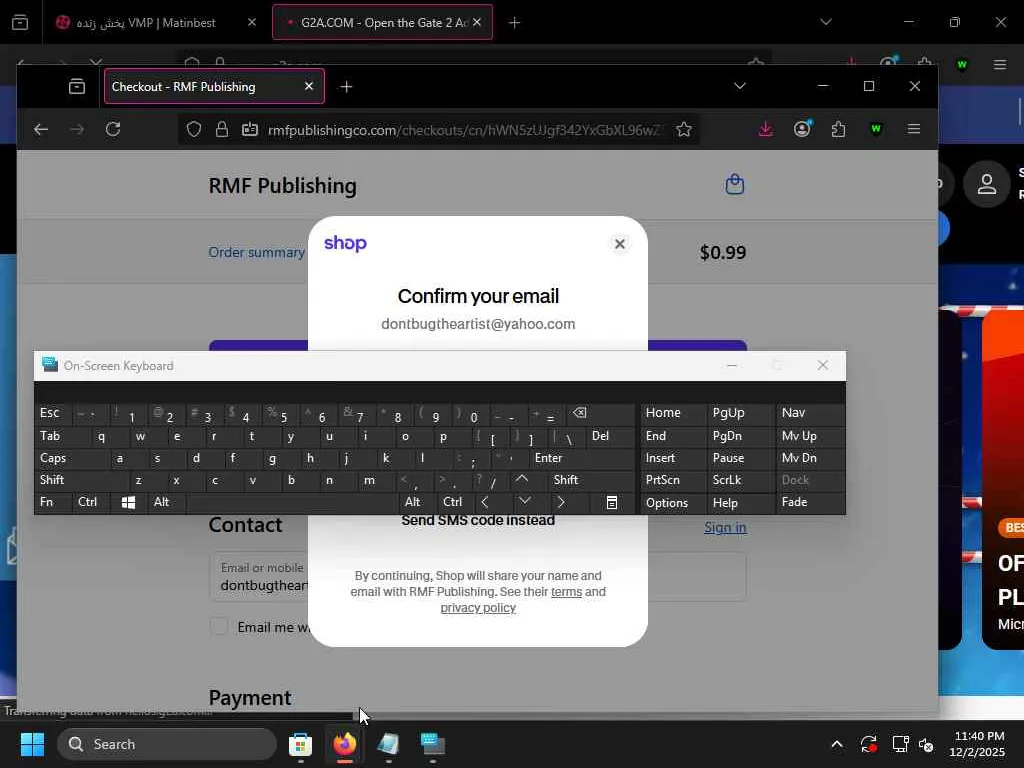Tick the Email me checkbox under contact
The image size is (1024, 768).
(219, 626)
